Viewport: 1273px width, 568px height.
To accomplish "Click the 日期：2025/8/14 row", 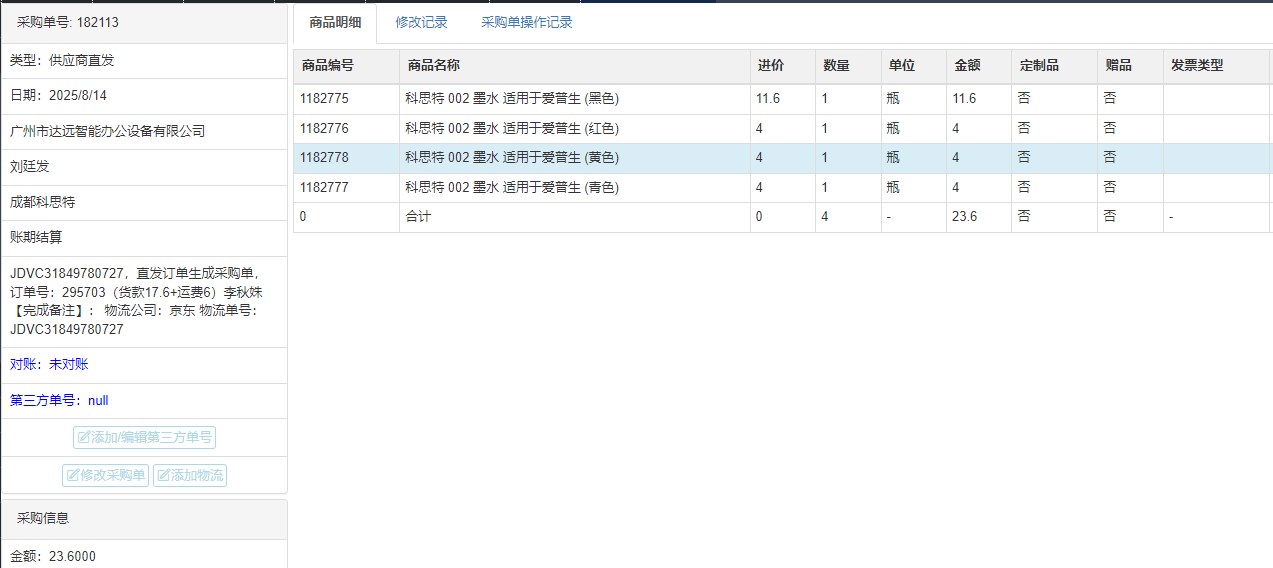I will (x=144, y=96).
